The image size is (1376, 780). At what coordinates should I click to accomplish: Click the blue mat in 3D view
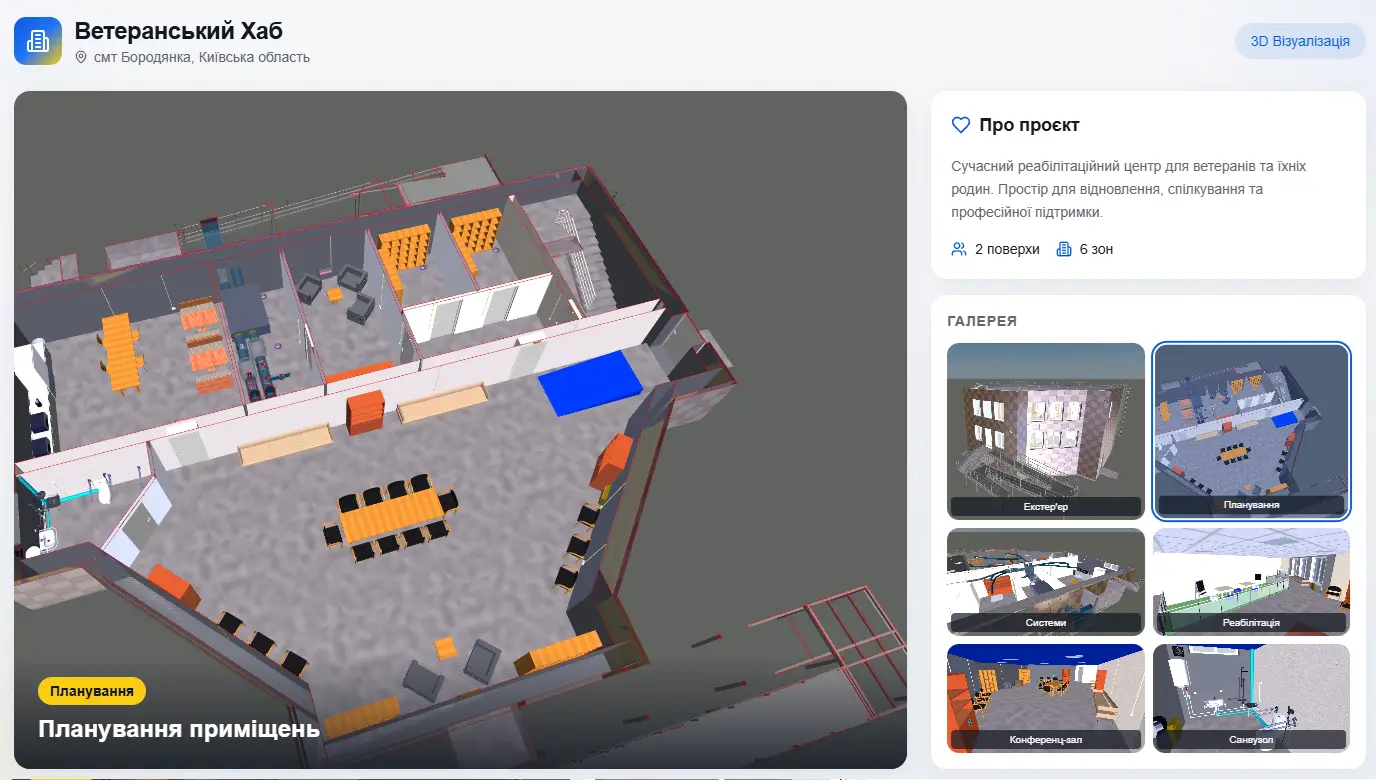(590, 382)
